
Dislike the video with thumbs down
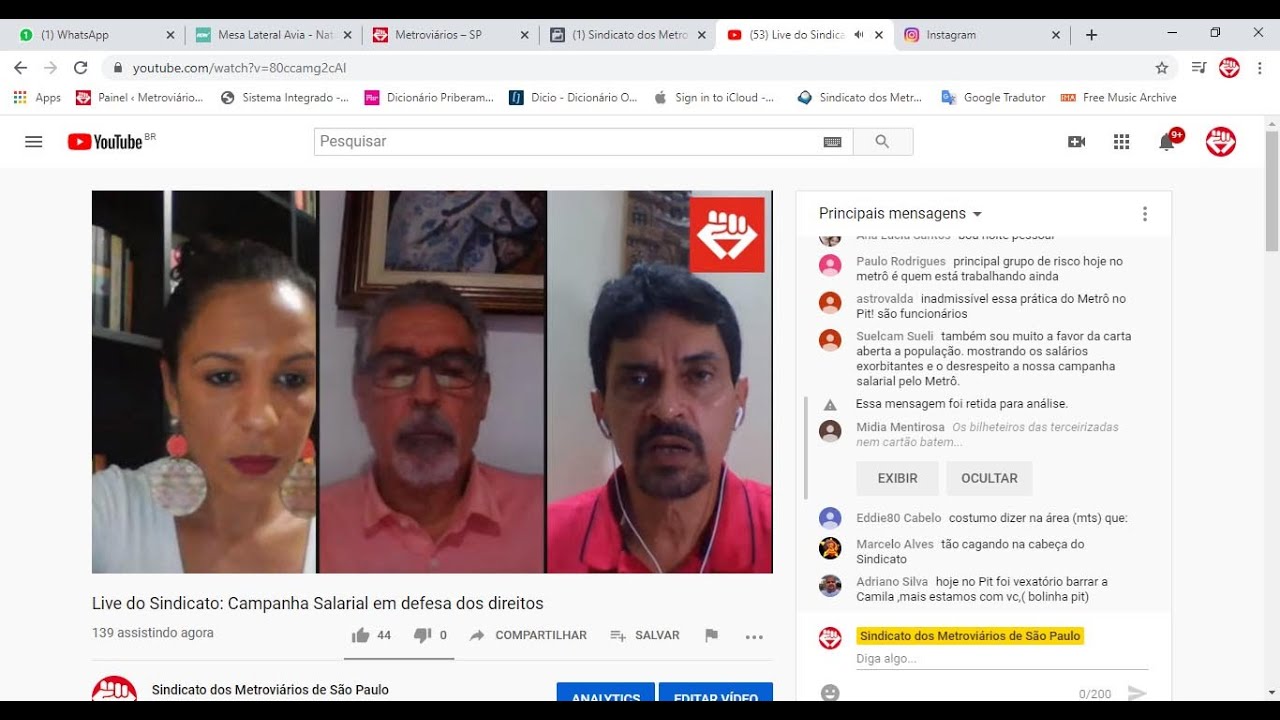tap(422, 635)
